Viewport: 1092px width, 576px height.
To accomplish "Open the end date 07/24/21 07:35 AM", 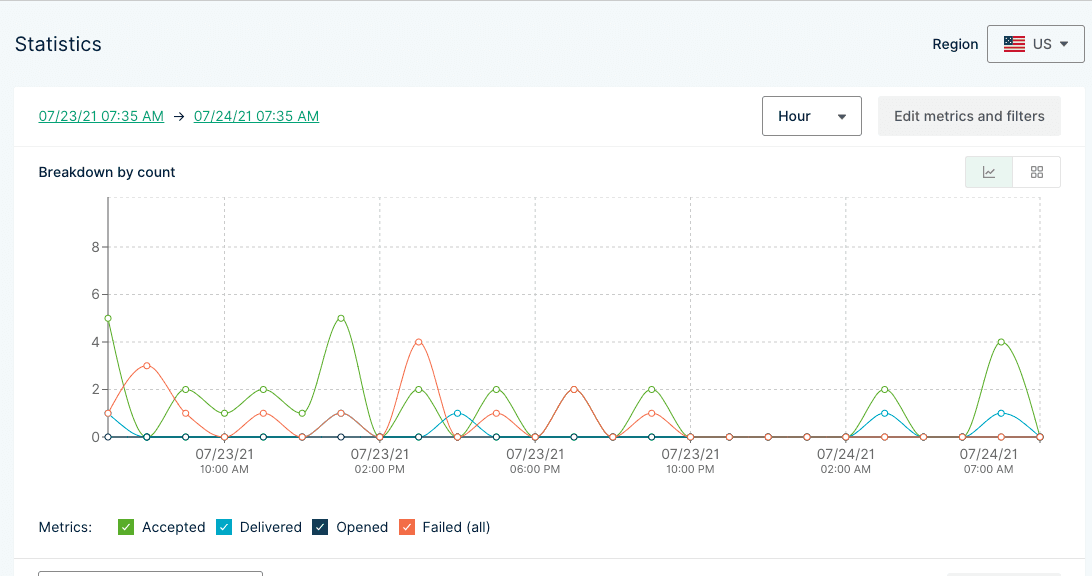I will pyautogui.click(x=256, y=116).
